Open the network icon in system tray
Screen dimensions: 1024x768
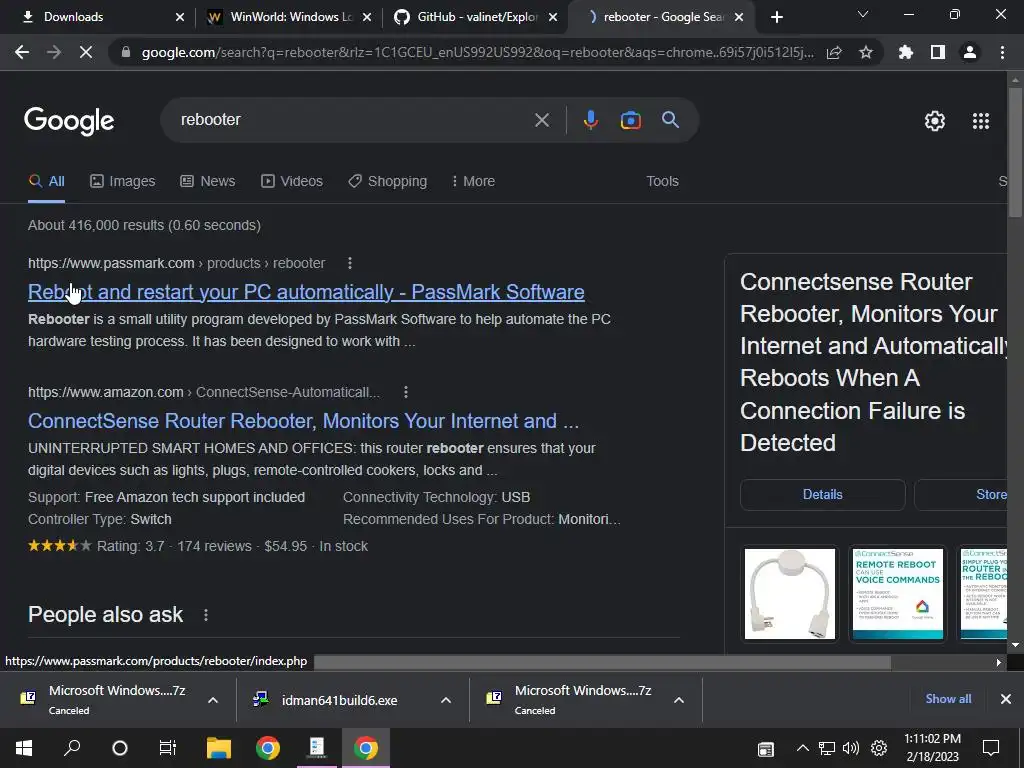coord(827,748)
